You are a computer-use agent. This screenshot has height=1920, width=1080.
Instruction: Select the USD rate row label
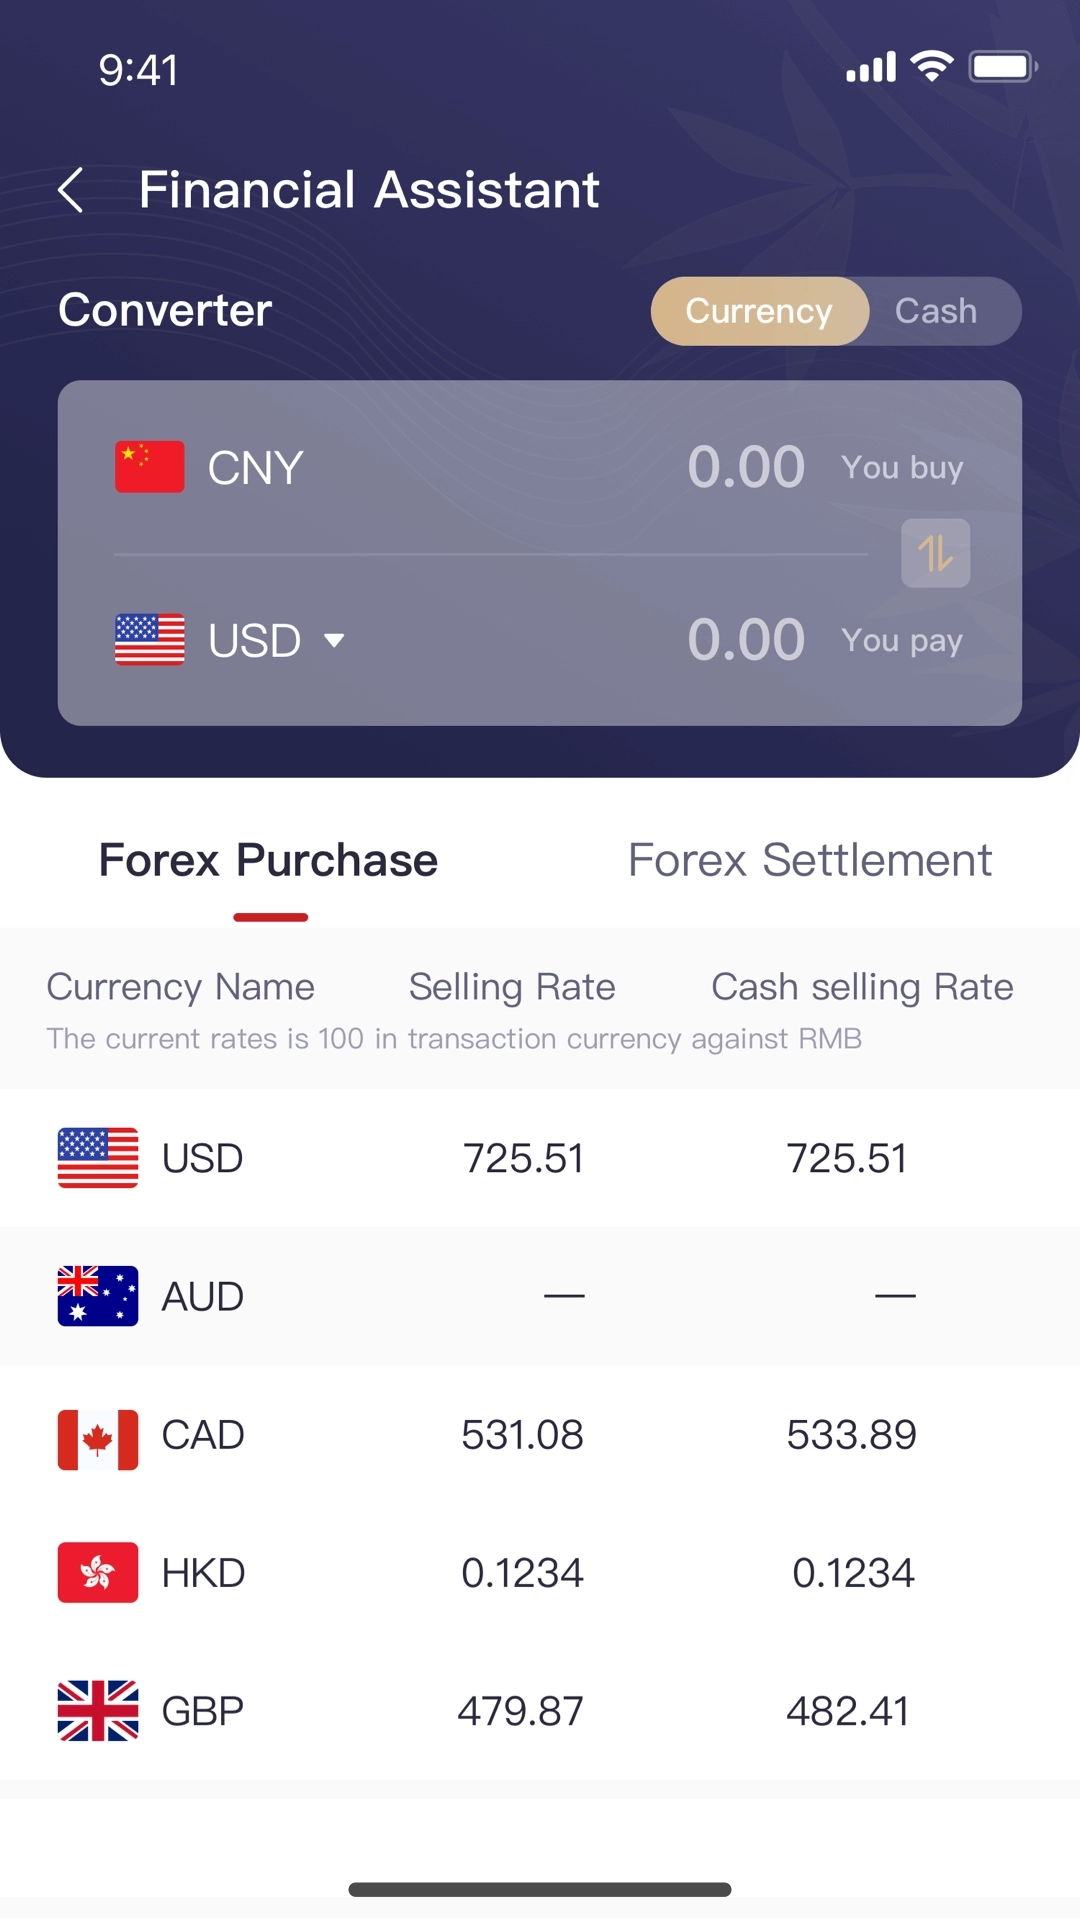point(202,1158)
